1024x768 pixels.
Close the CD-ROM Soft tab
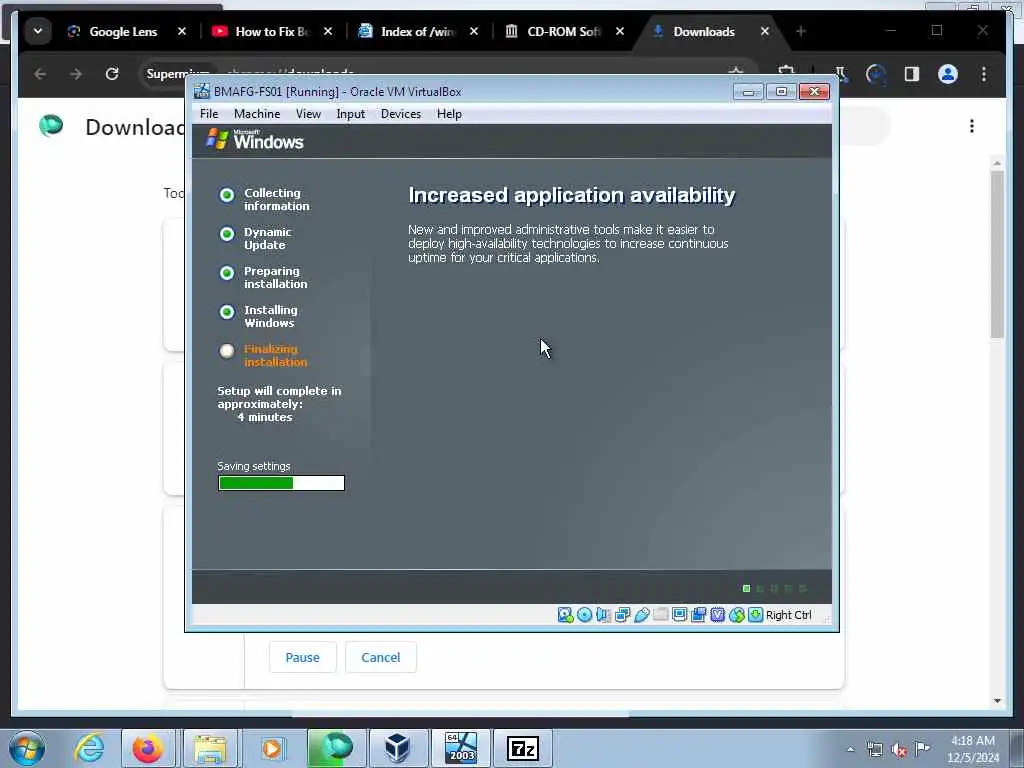coord(620,31)
